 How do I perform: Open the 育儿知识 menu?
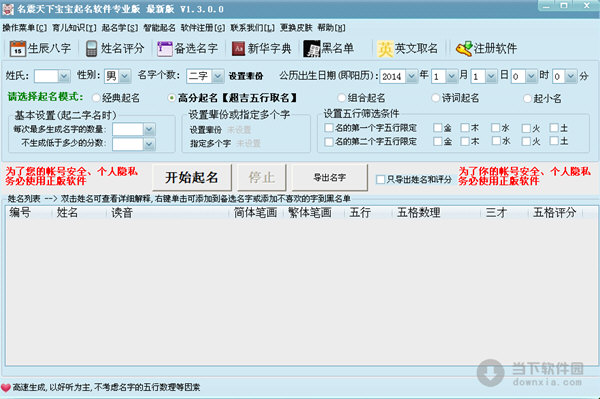point(74,28)
